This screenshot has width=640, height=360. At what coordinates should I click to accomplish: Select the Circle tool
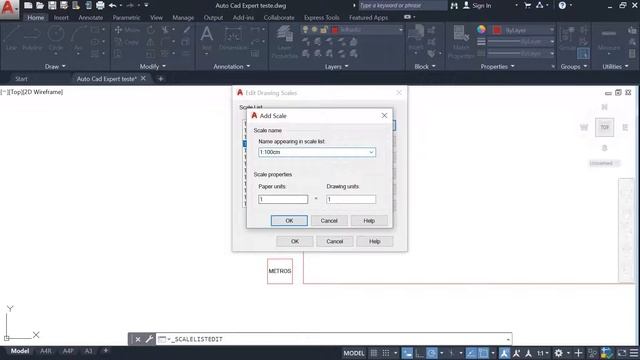(56, 38)
